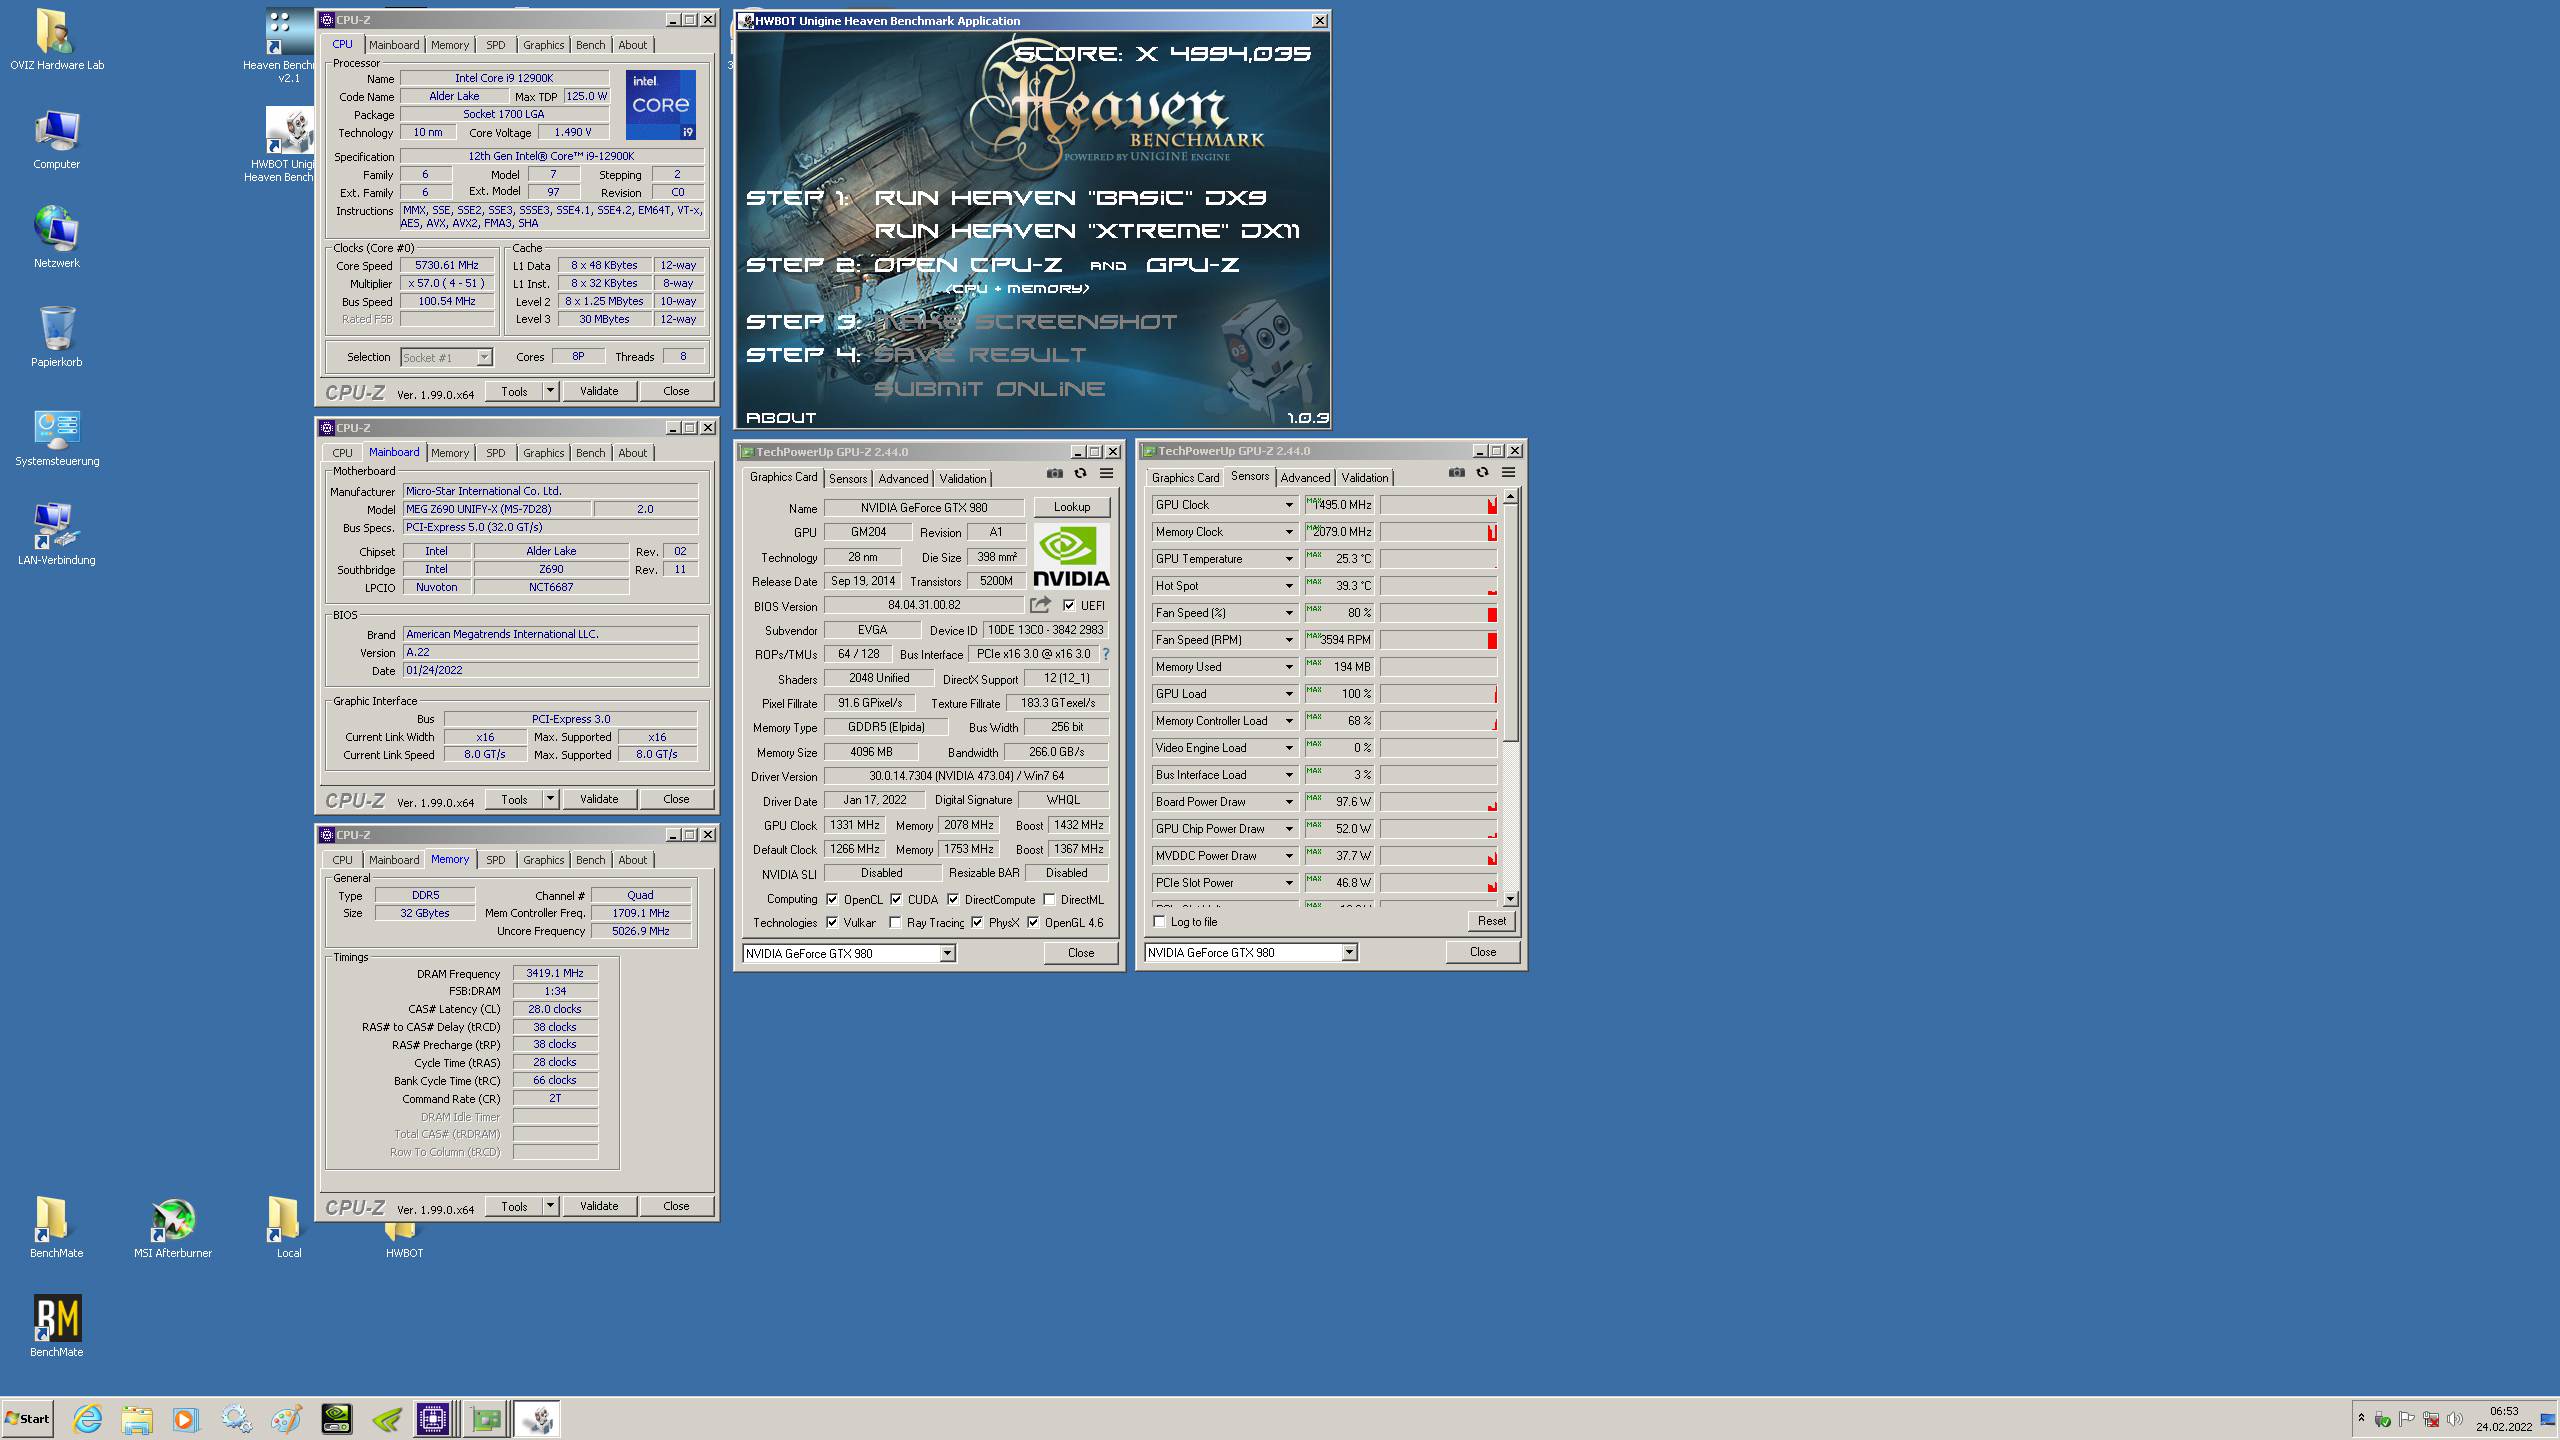Switch to Advanced tab in GPU-Z Graphics Card window
Screen dimensions: 2560x1440
[903, 479]
